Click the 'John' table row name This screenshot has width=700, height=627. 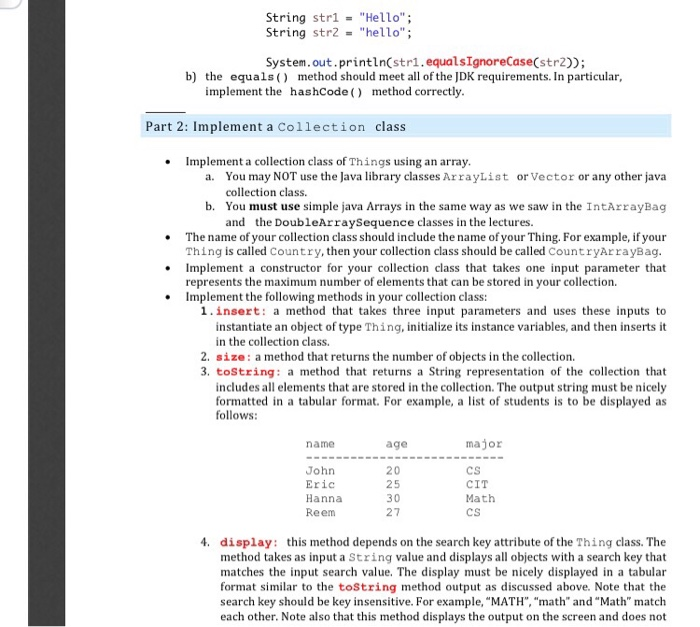pyautogui.click(x=320, y=471)
